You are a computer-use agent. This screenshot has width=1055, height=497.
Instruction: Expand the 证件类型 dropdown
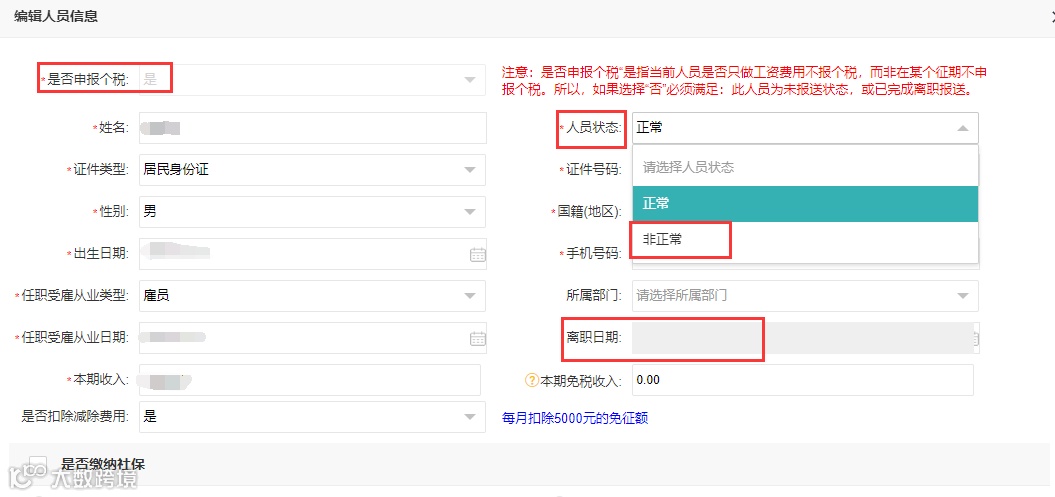pyautogui.click(x=469, y=170)
